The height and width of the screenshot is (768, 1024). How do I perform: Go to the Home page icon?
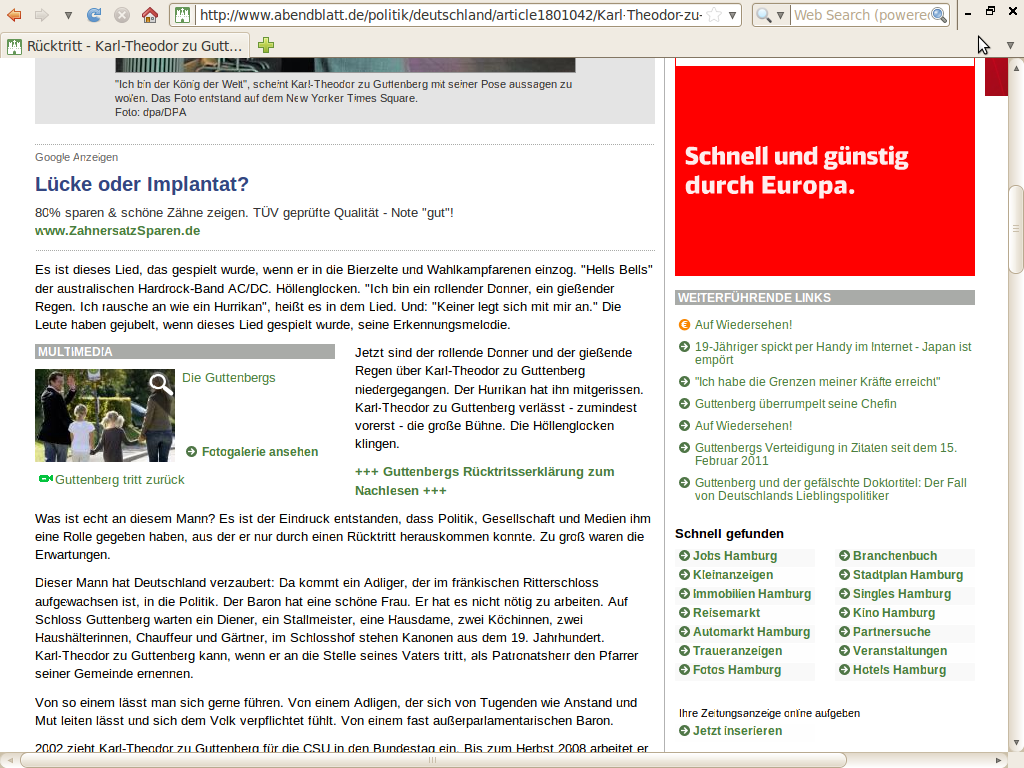150,14
